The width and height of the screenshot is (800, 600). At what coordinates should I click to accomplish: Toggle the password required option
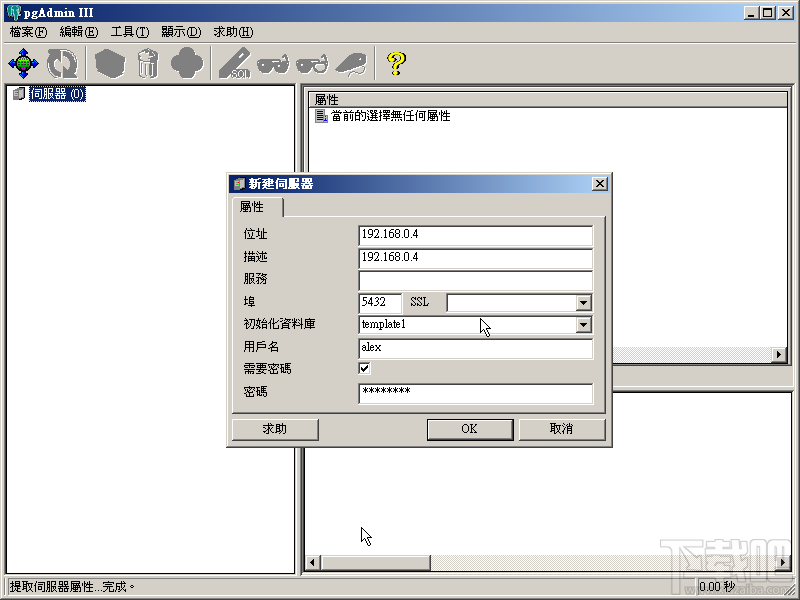(x=364, y=369)
